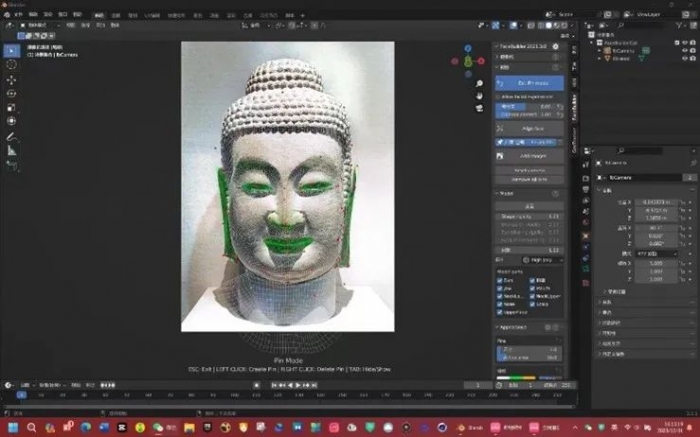The width and height of the screenshot is (700, 437).
Task: Choose the Transform tool
Action: [12, 121]
